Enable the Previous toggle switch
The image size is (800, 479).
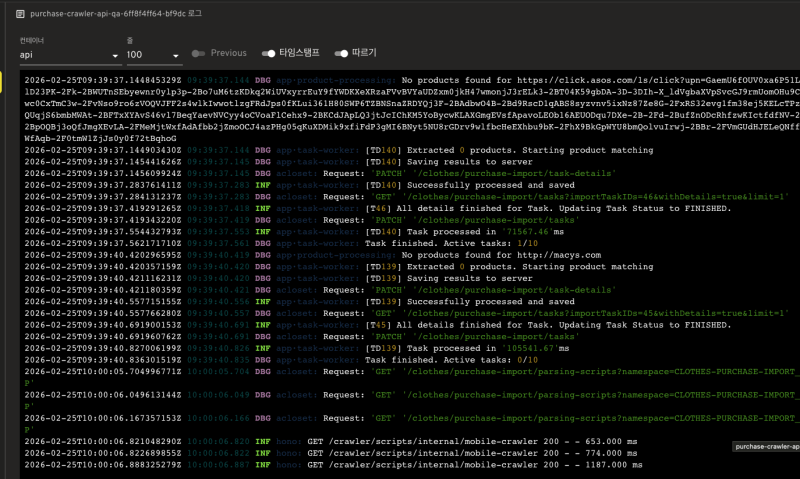pos(200,53)
